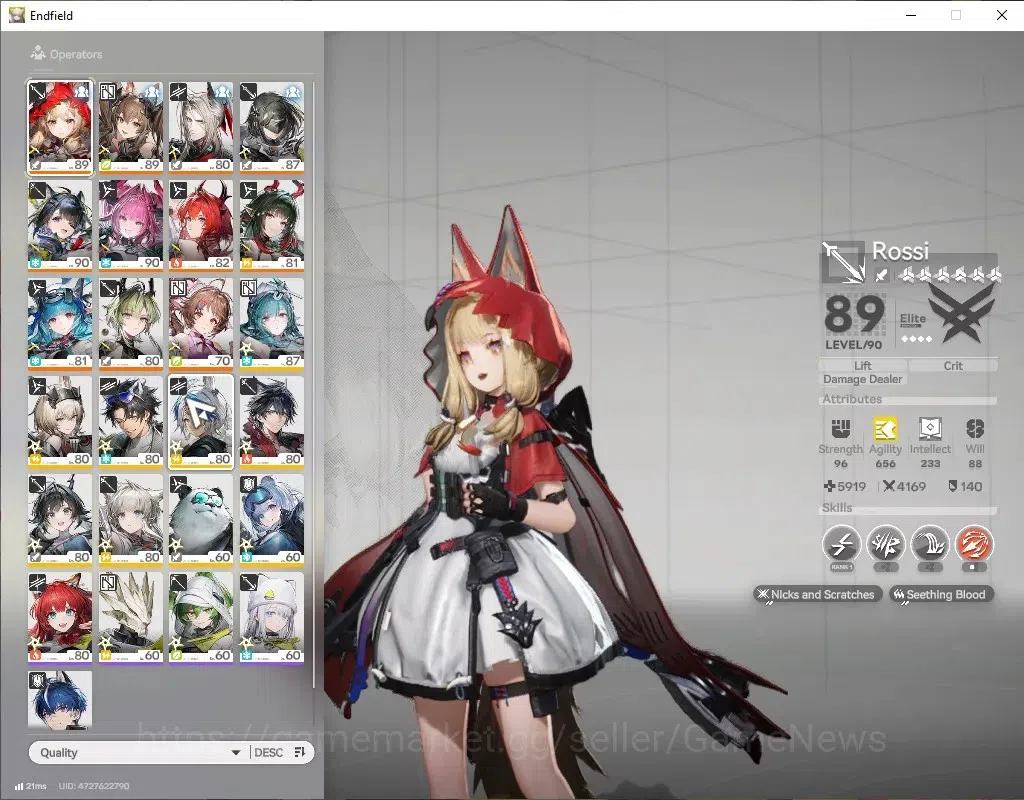Viewport: 1024px width, 800px height.
Task: Select the red-haired fox-eared girl, level 80
Action: point(60,618)
